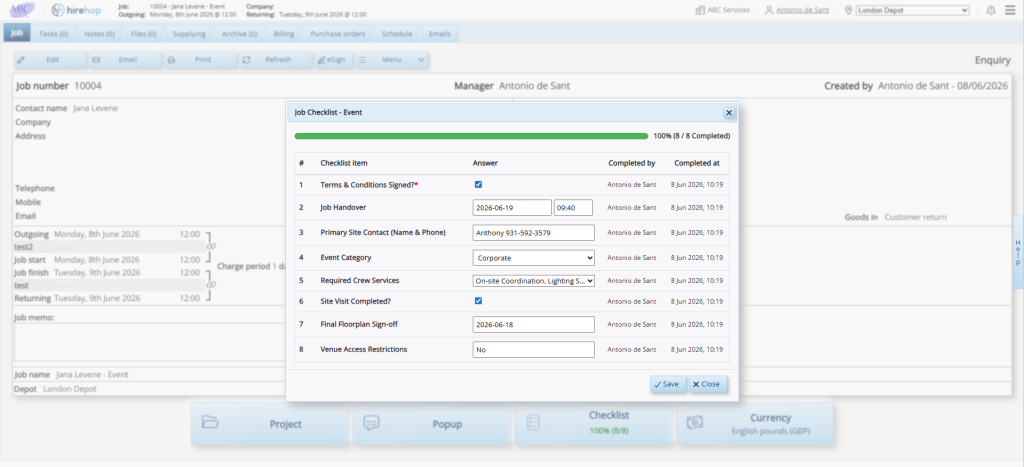1024x467 pixels.
Task: Click the Checklist tile showing 100% (8/8)
Action: pyautogui.click(x=592, y=424)
